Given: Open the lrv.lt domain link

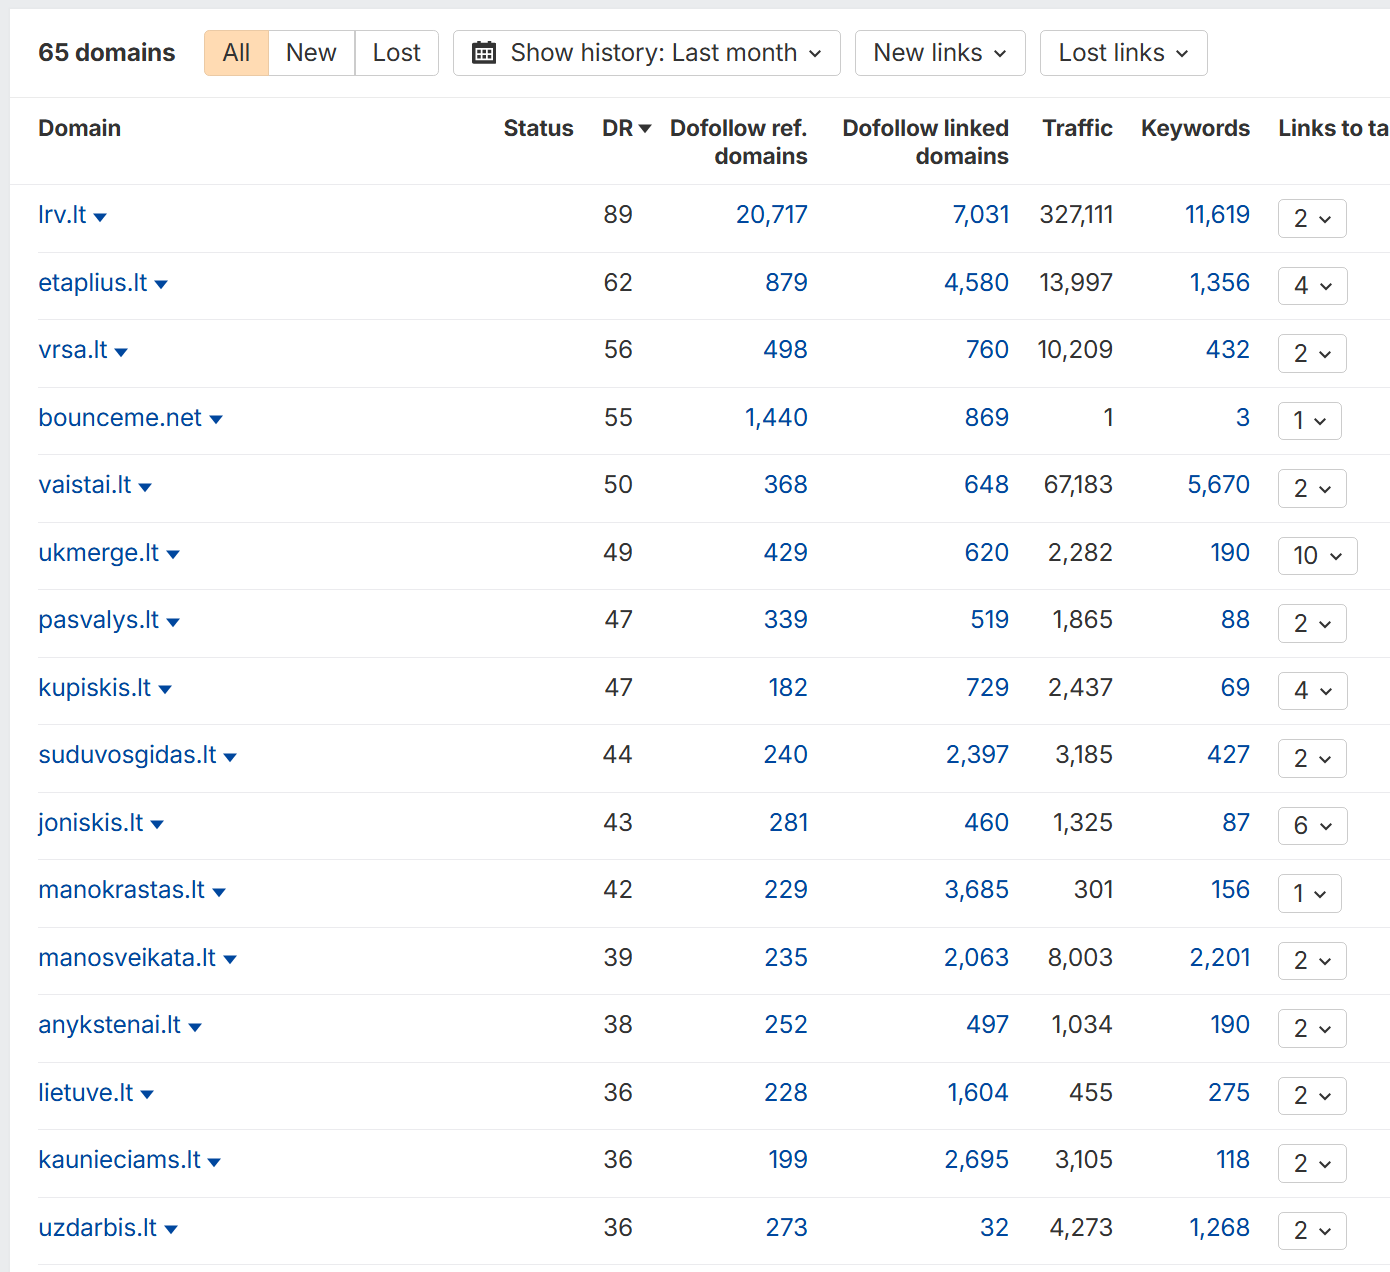Looking at the screenshot, I should coord(62,215).
